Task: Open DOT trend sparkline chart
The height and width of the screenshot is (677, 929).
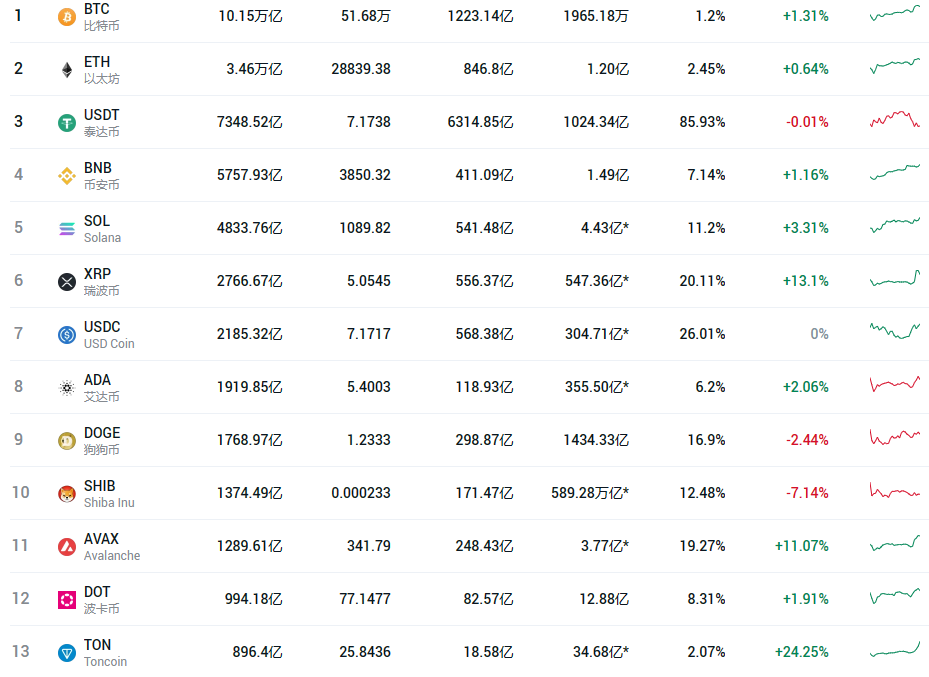Action: tap(895, 595)
